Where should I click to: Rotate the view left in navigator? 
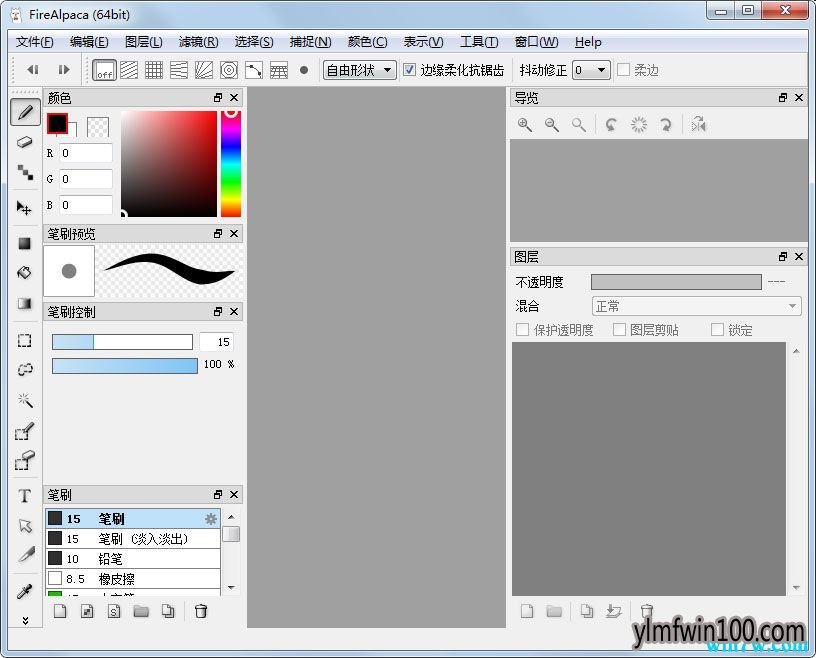click(x=611, y=125)
